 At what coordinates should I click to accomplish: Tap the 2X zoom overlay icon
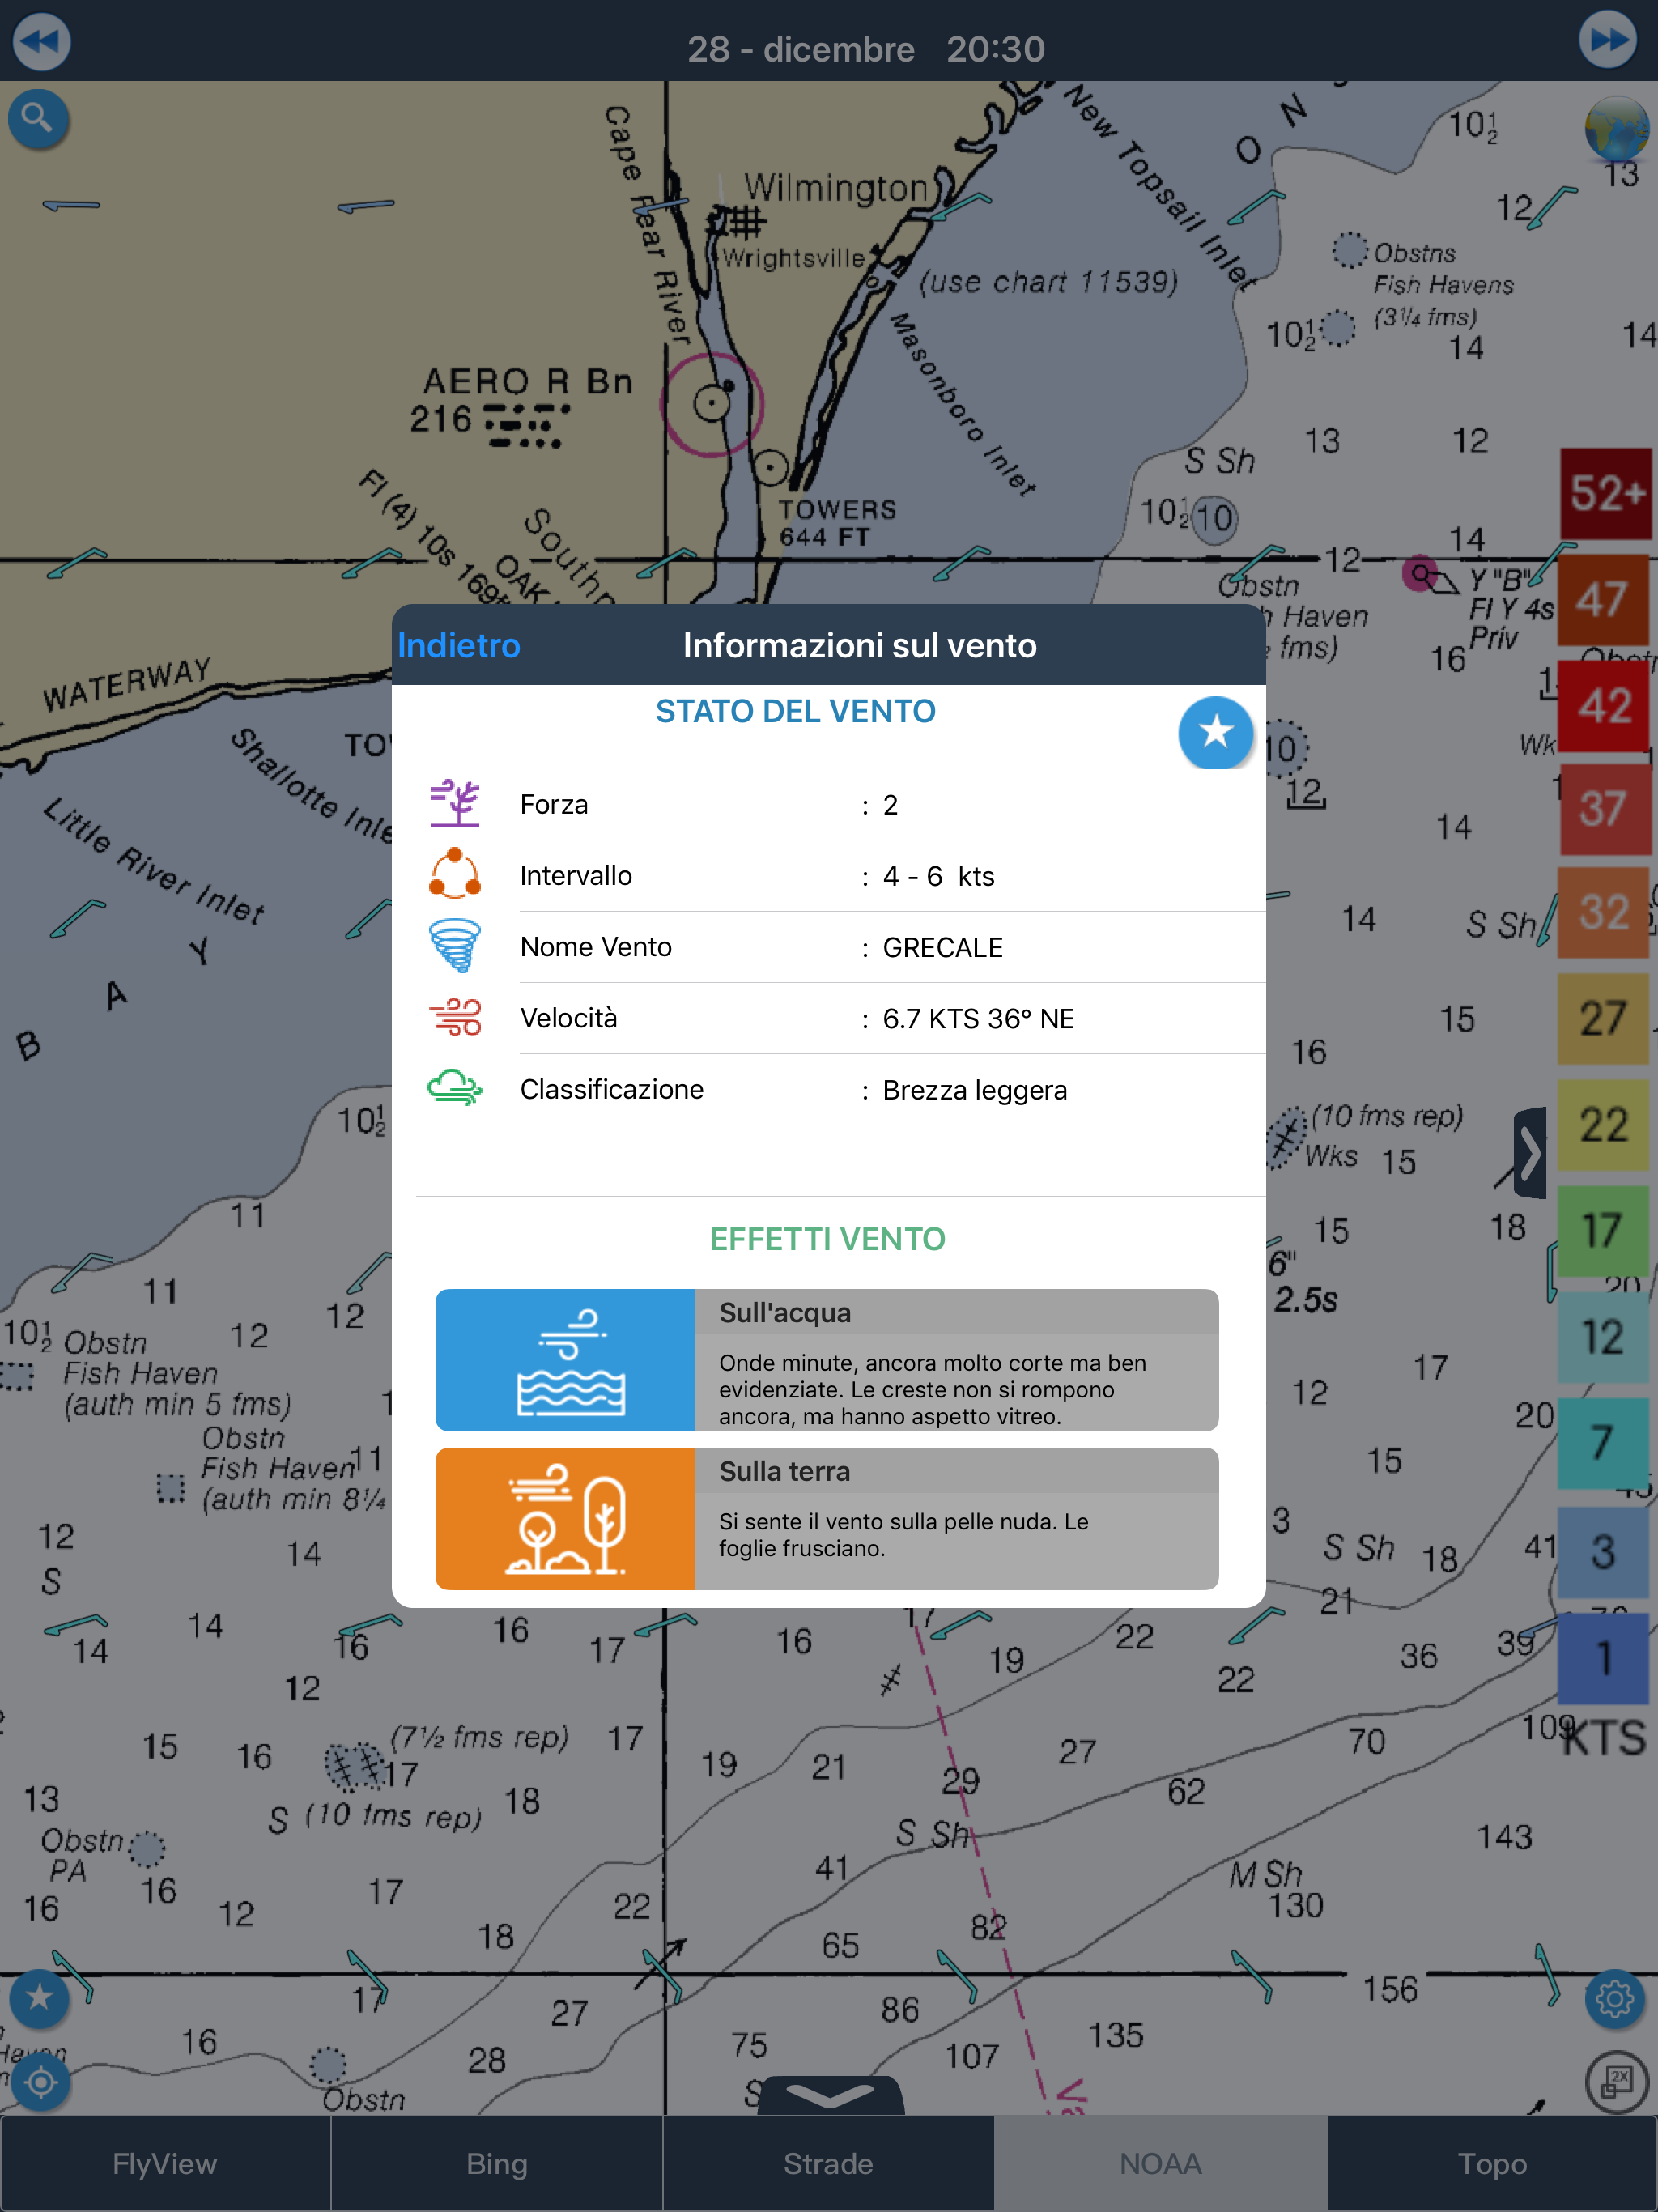point(1616,2082)
